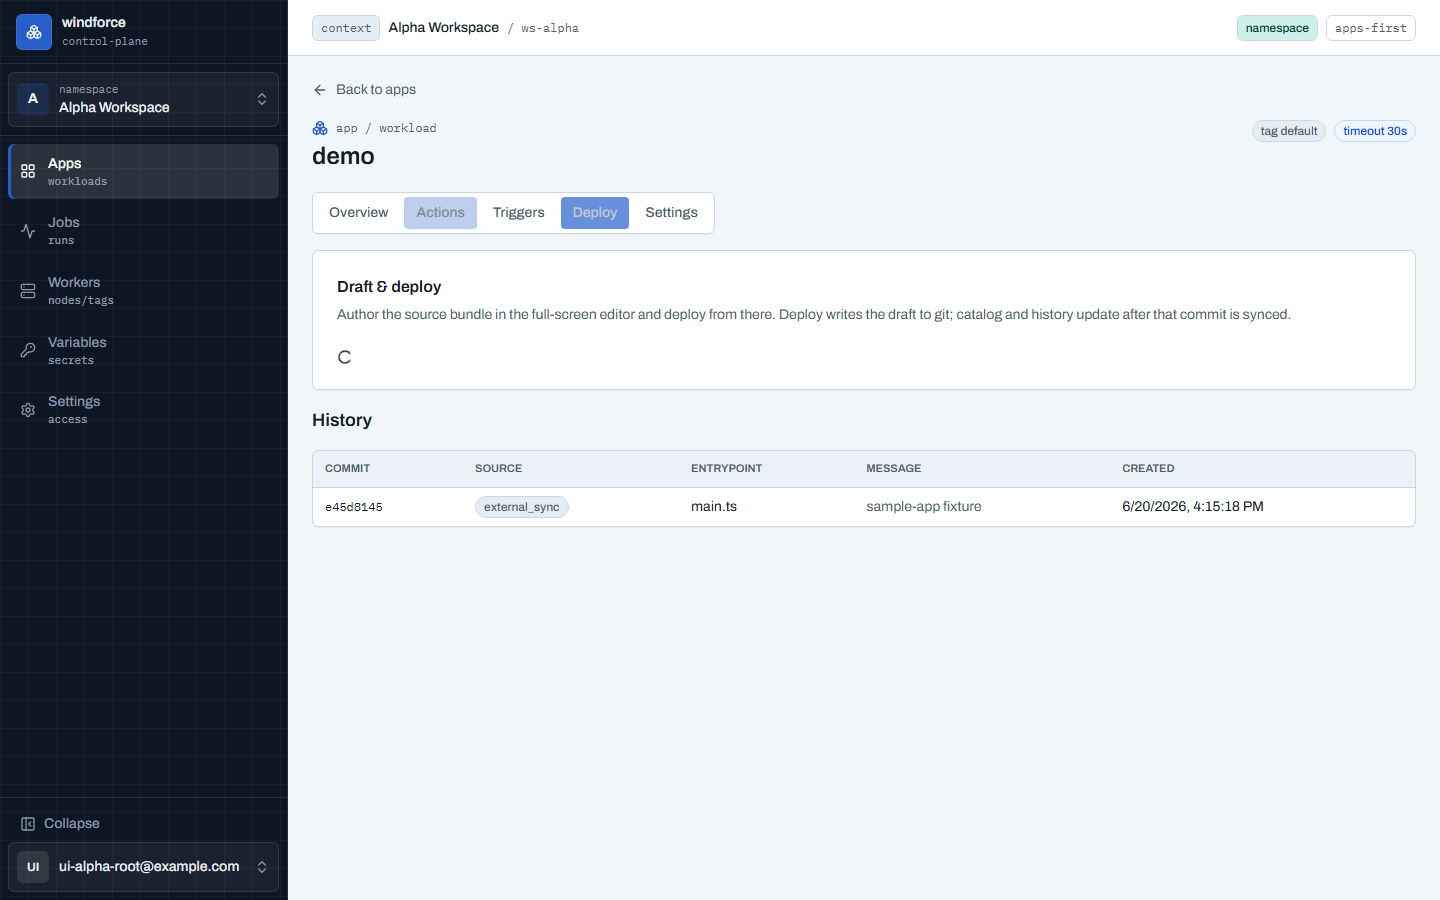Screen dimensions: 1440x900
Task: Click the UI user avatar
Action: click(x=33, y=867)
